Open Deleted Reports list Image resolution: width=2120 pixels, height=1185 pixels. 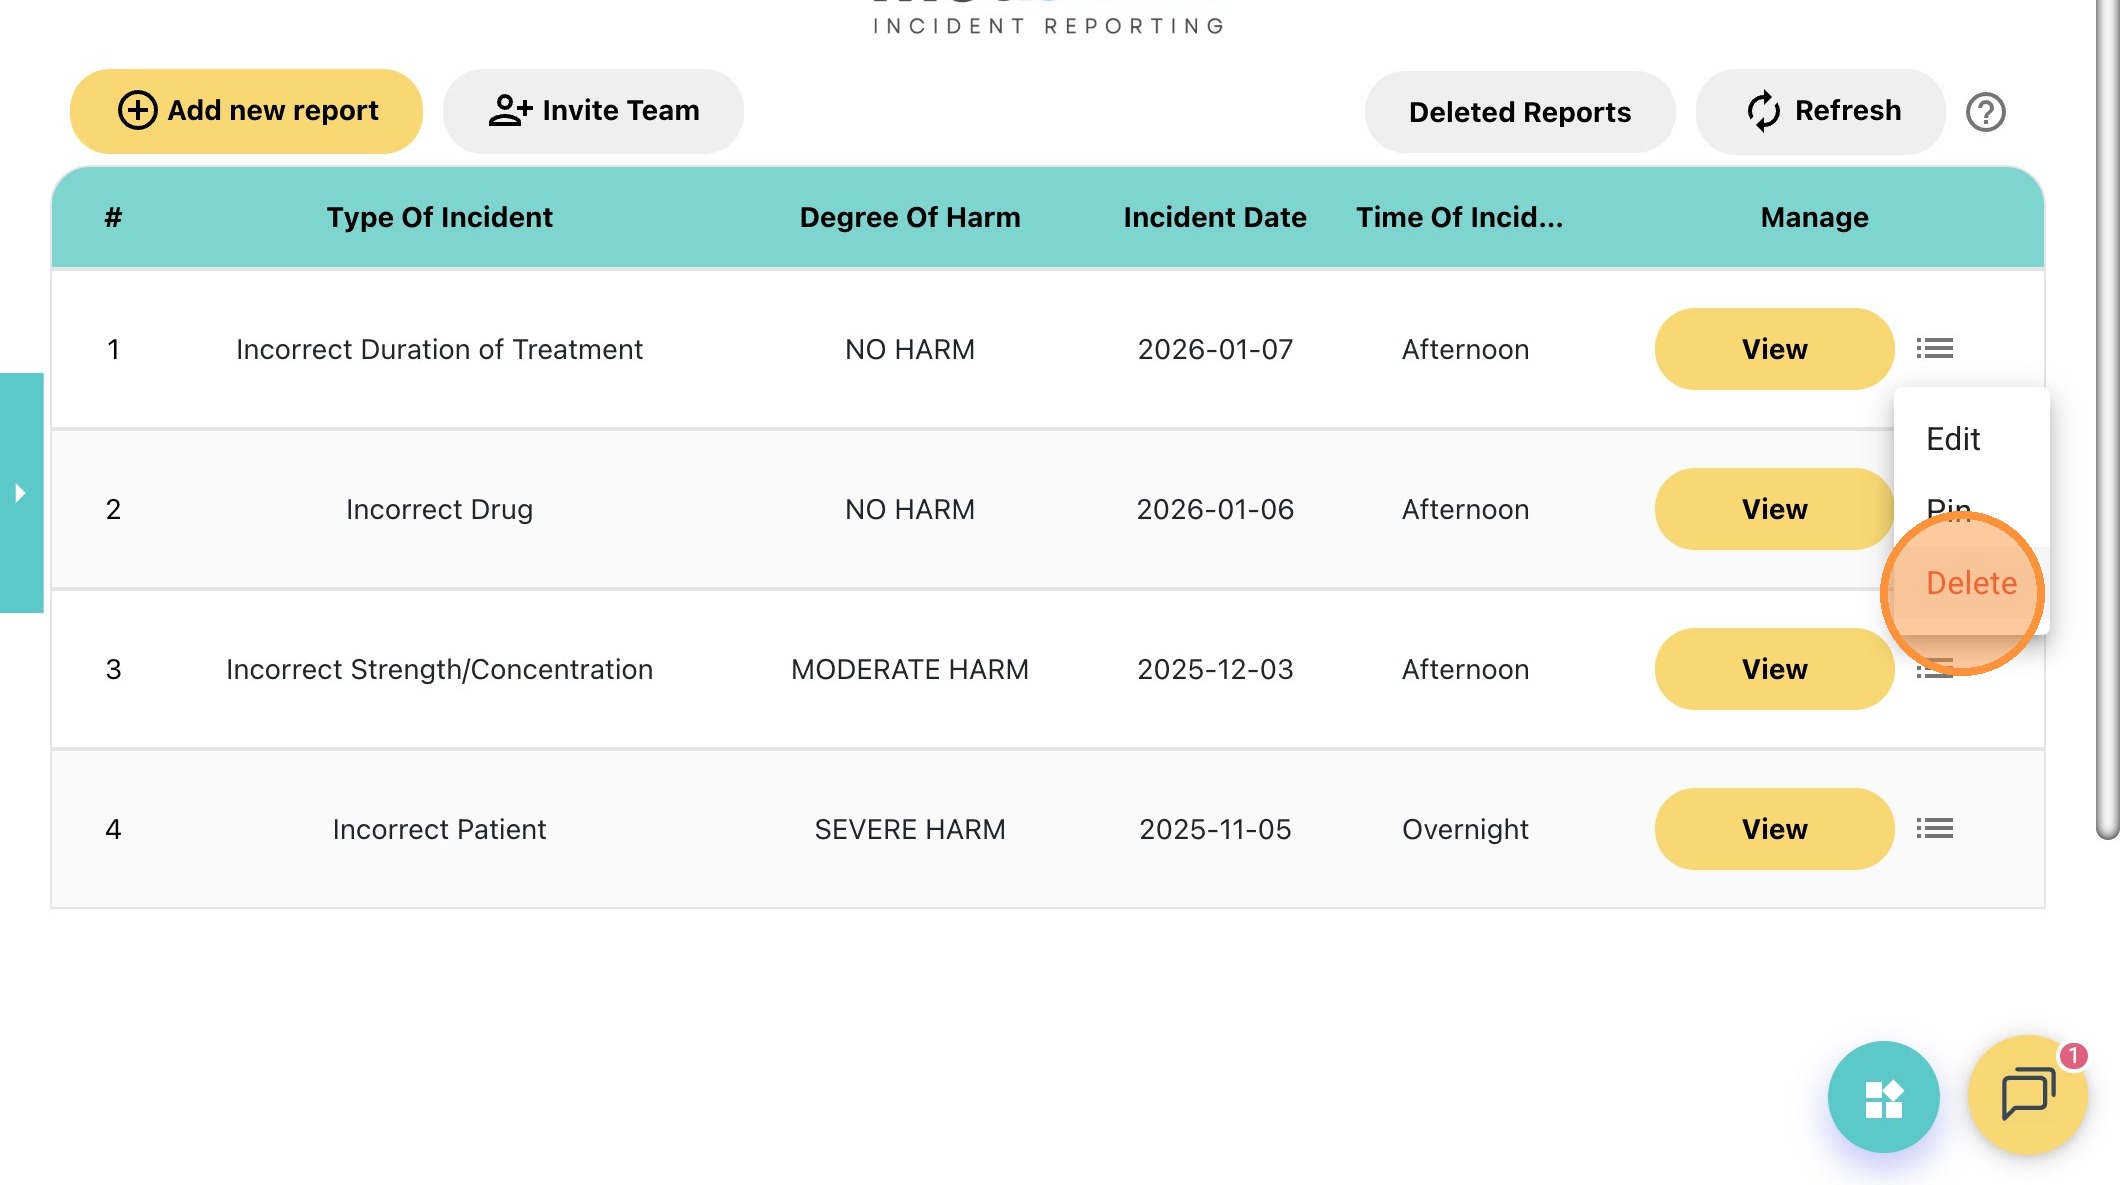click(x=1519, y=112)
